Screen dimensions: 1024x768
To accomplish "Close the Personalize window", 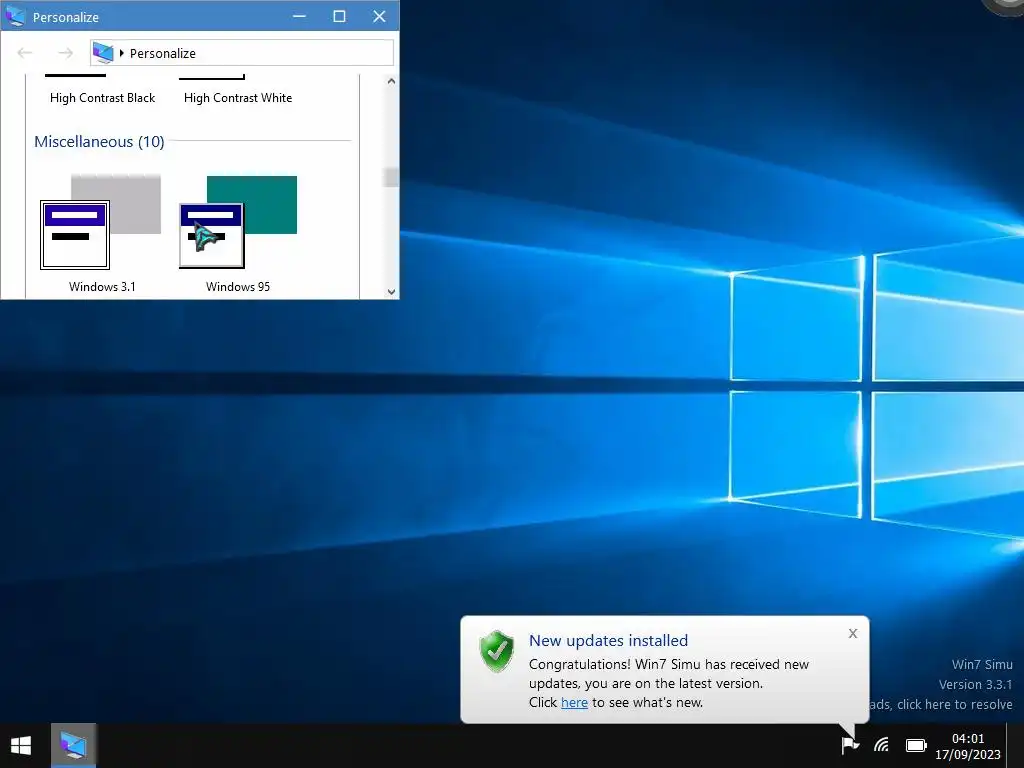I will pos(379,16).
